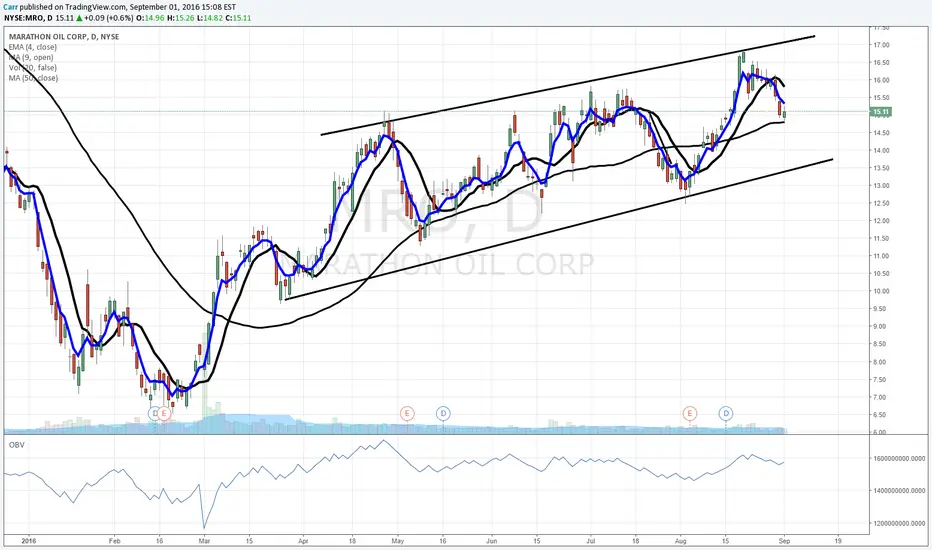Open the earnings E marker in February
The width and height of the screenshot is (932, 550).
165,413
